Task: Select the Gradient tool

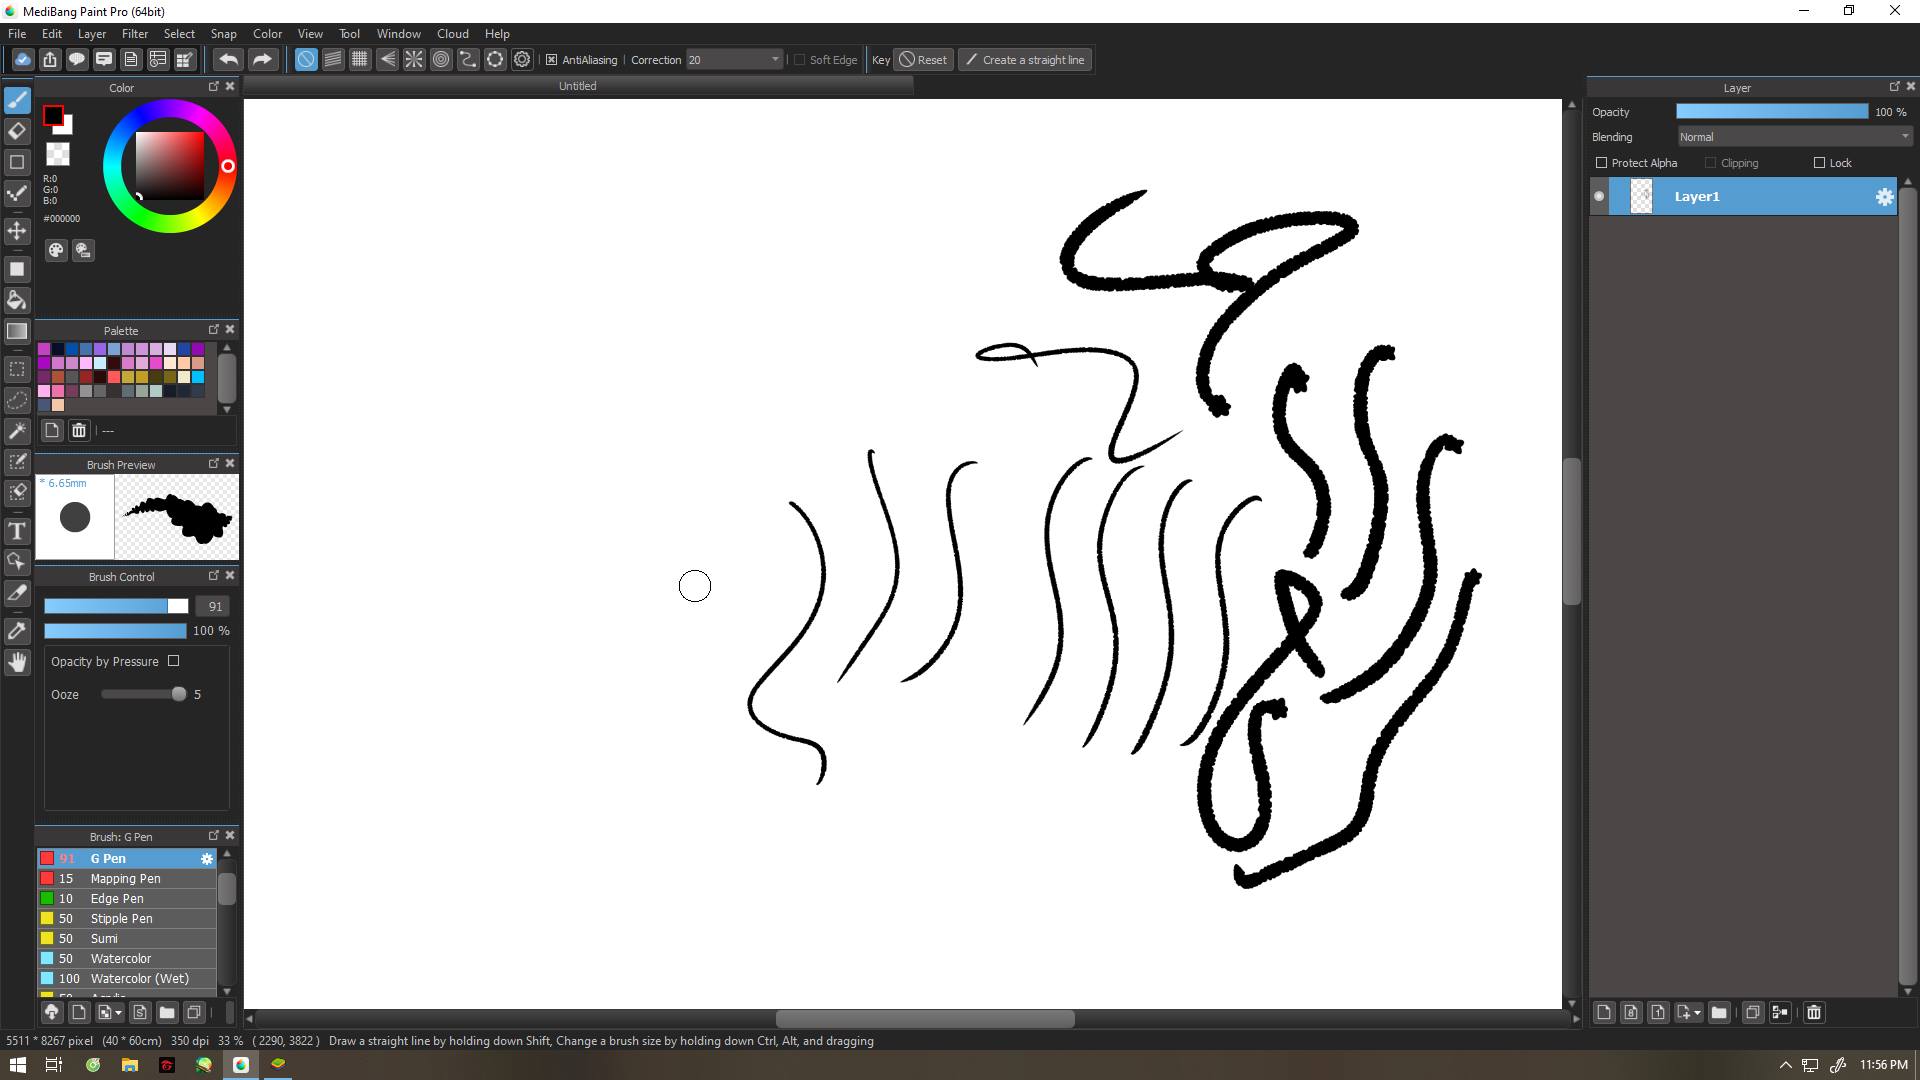Action: [x=17, y=331]
